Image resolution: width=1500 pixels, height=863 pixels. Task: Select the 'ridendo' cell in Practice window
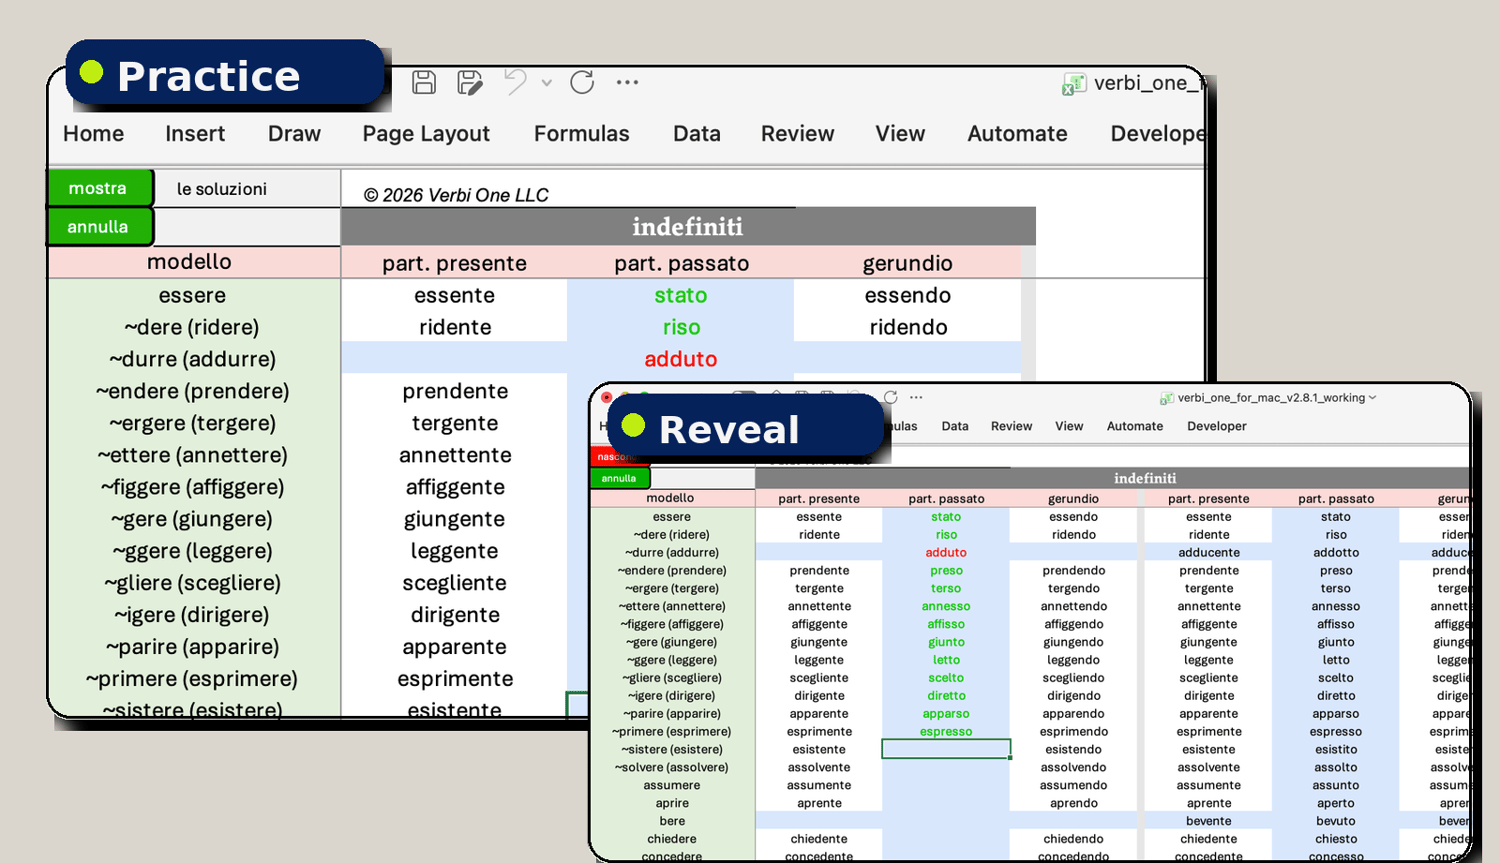(908, 327)
